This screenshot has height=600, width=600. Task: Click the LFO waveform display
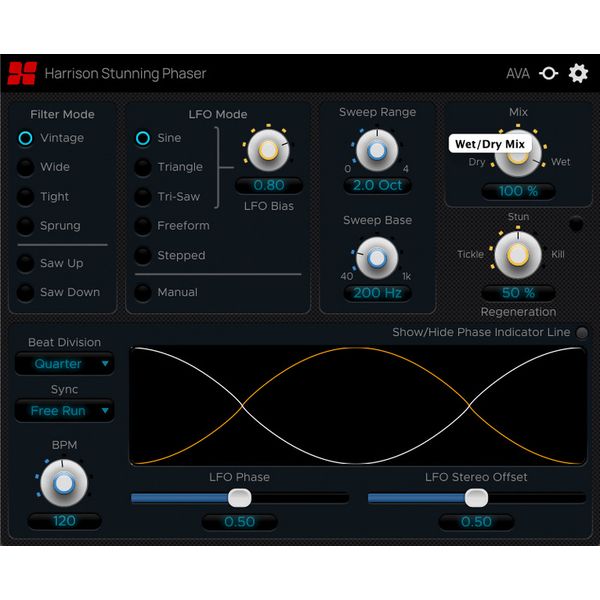pyautogui.click(x=358, y=406)
